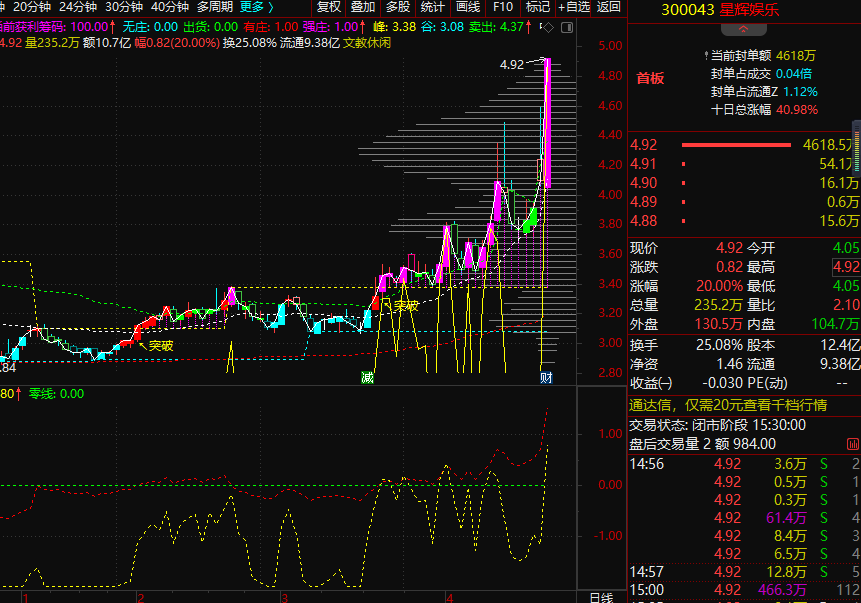
Task: Toggle 叠加 overlay on chart
Action: pyautogui.click(x=363, y=7)
